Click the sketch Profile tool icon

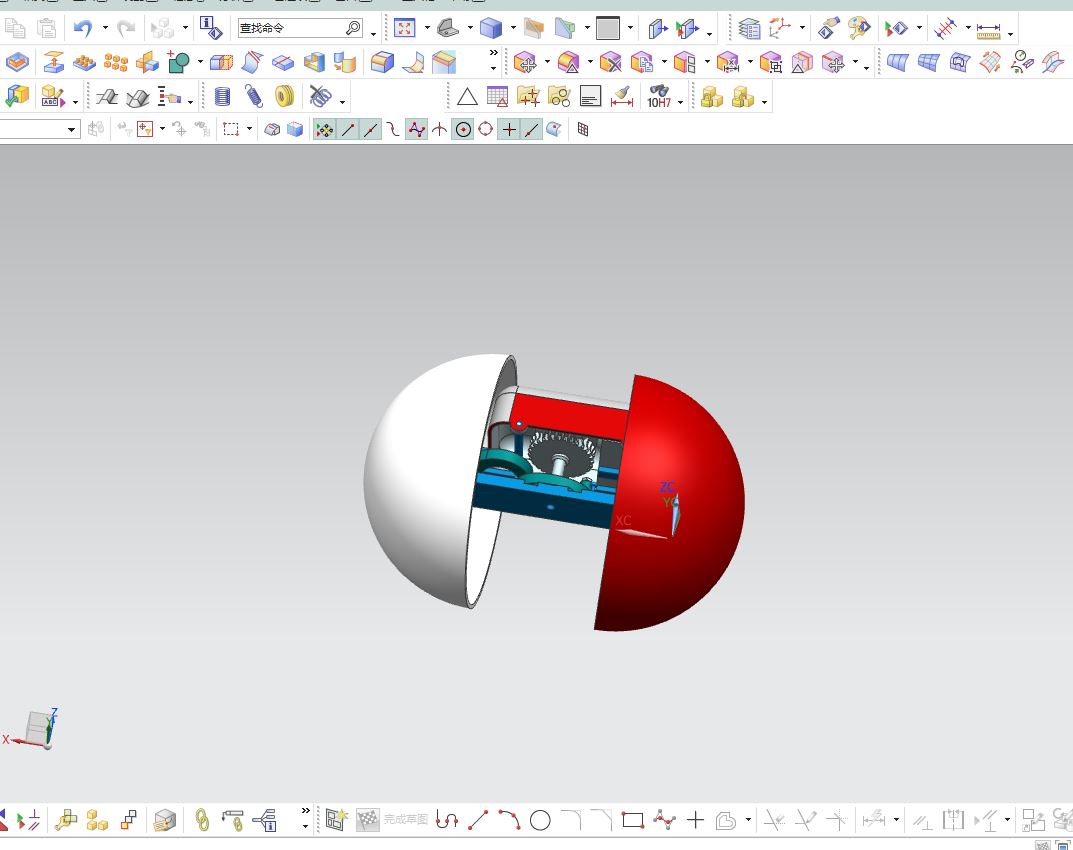447,819
